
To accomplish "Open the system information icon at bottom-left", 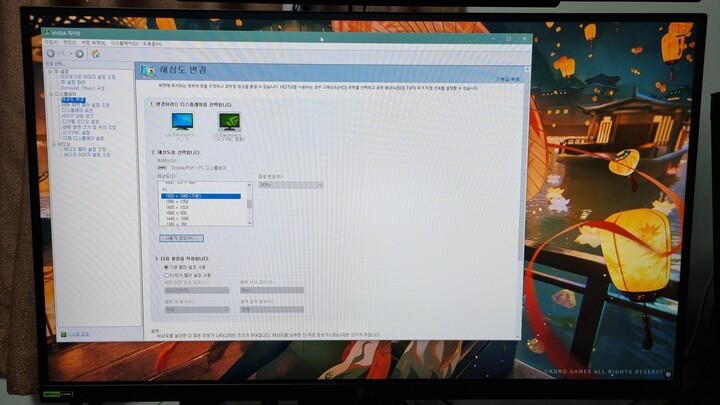I will pos(62,333).
